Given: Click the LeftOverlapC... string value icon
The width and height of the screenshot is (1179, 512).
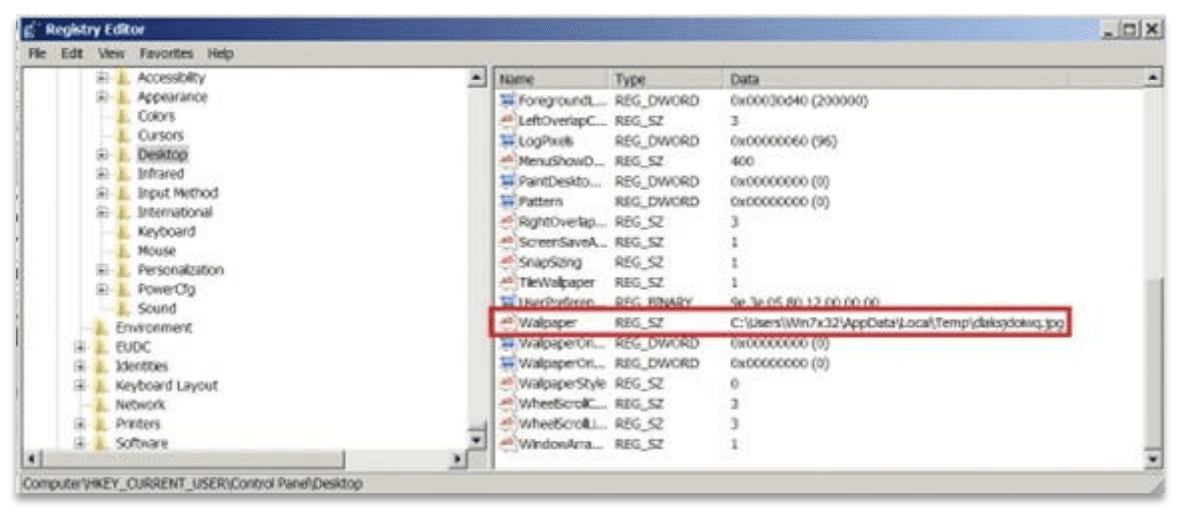Looking at the screenshot, I should pyautogui.click(x=508, y=121).
